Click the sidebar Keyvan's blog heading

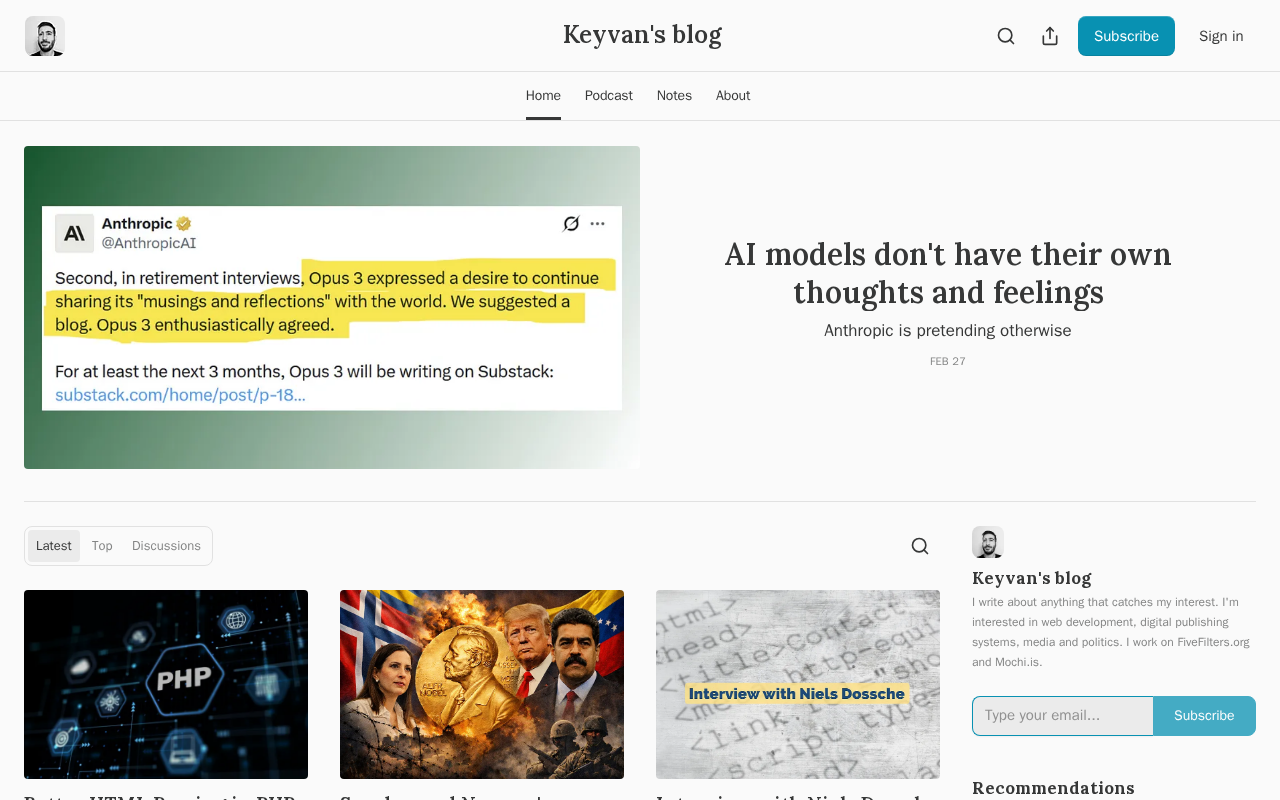point(1032,578)
